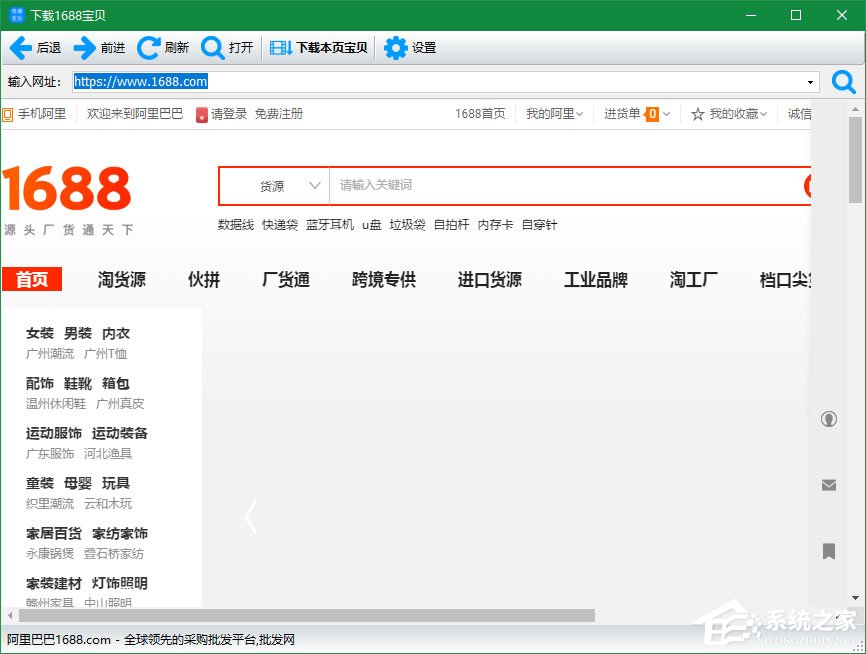Click the bookmark icon on right sidebar
This screenshot has height=654, width=866.
pyautogui.click(x=829, y=551)
